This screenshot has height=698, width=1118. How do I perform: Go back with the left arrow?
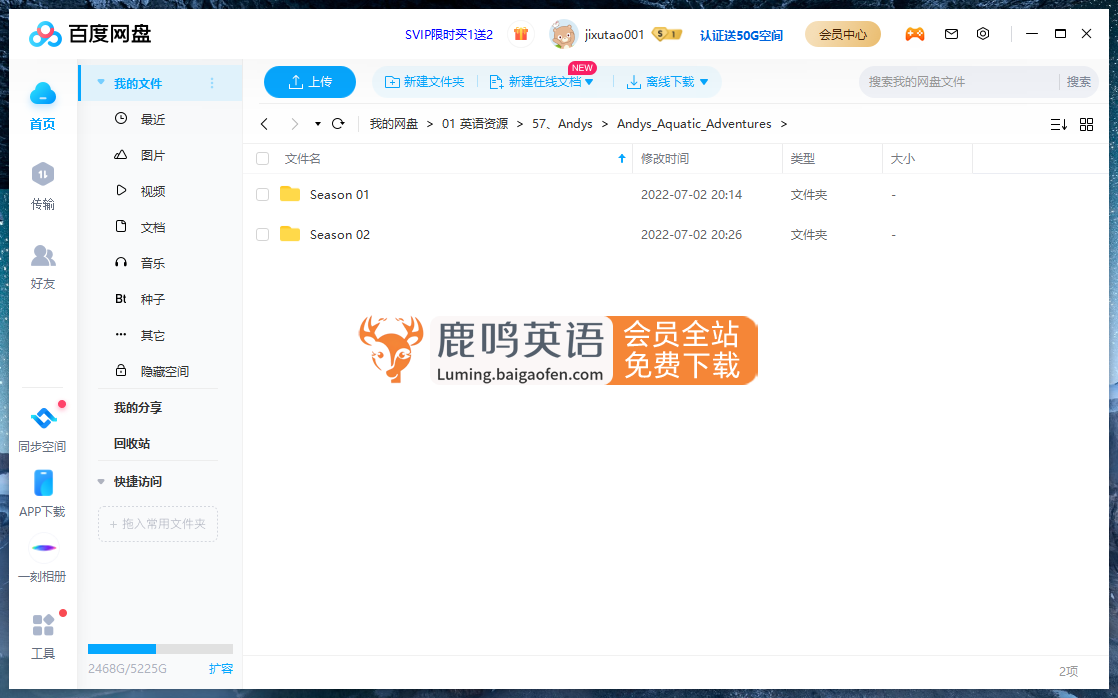click(x=265, y=124)
